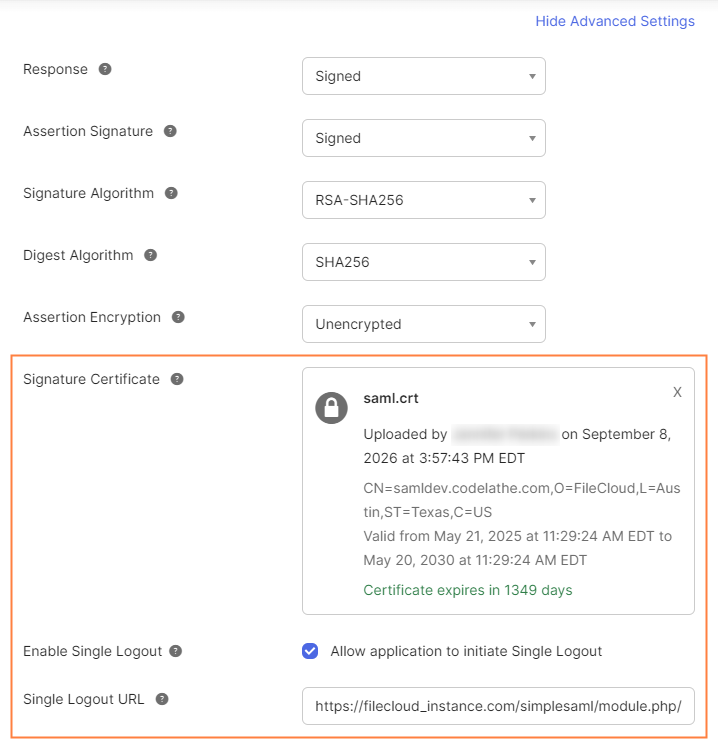Image resolution: width=718 pixels, height=749 pixels.
Task: Uncheck Allow application to initiate Single Logout
Action: point(310,651)
